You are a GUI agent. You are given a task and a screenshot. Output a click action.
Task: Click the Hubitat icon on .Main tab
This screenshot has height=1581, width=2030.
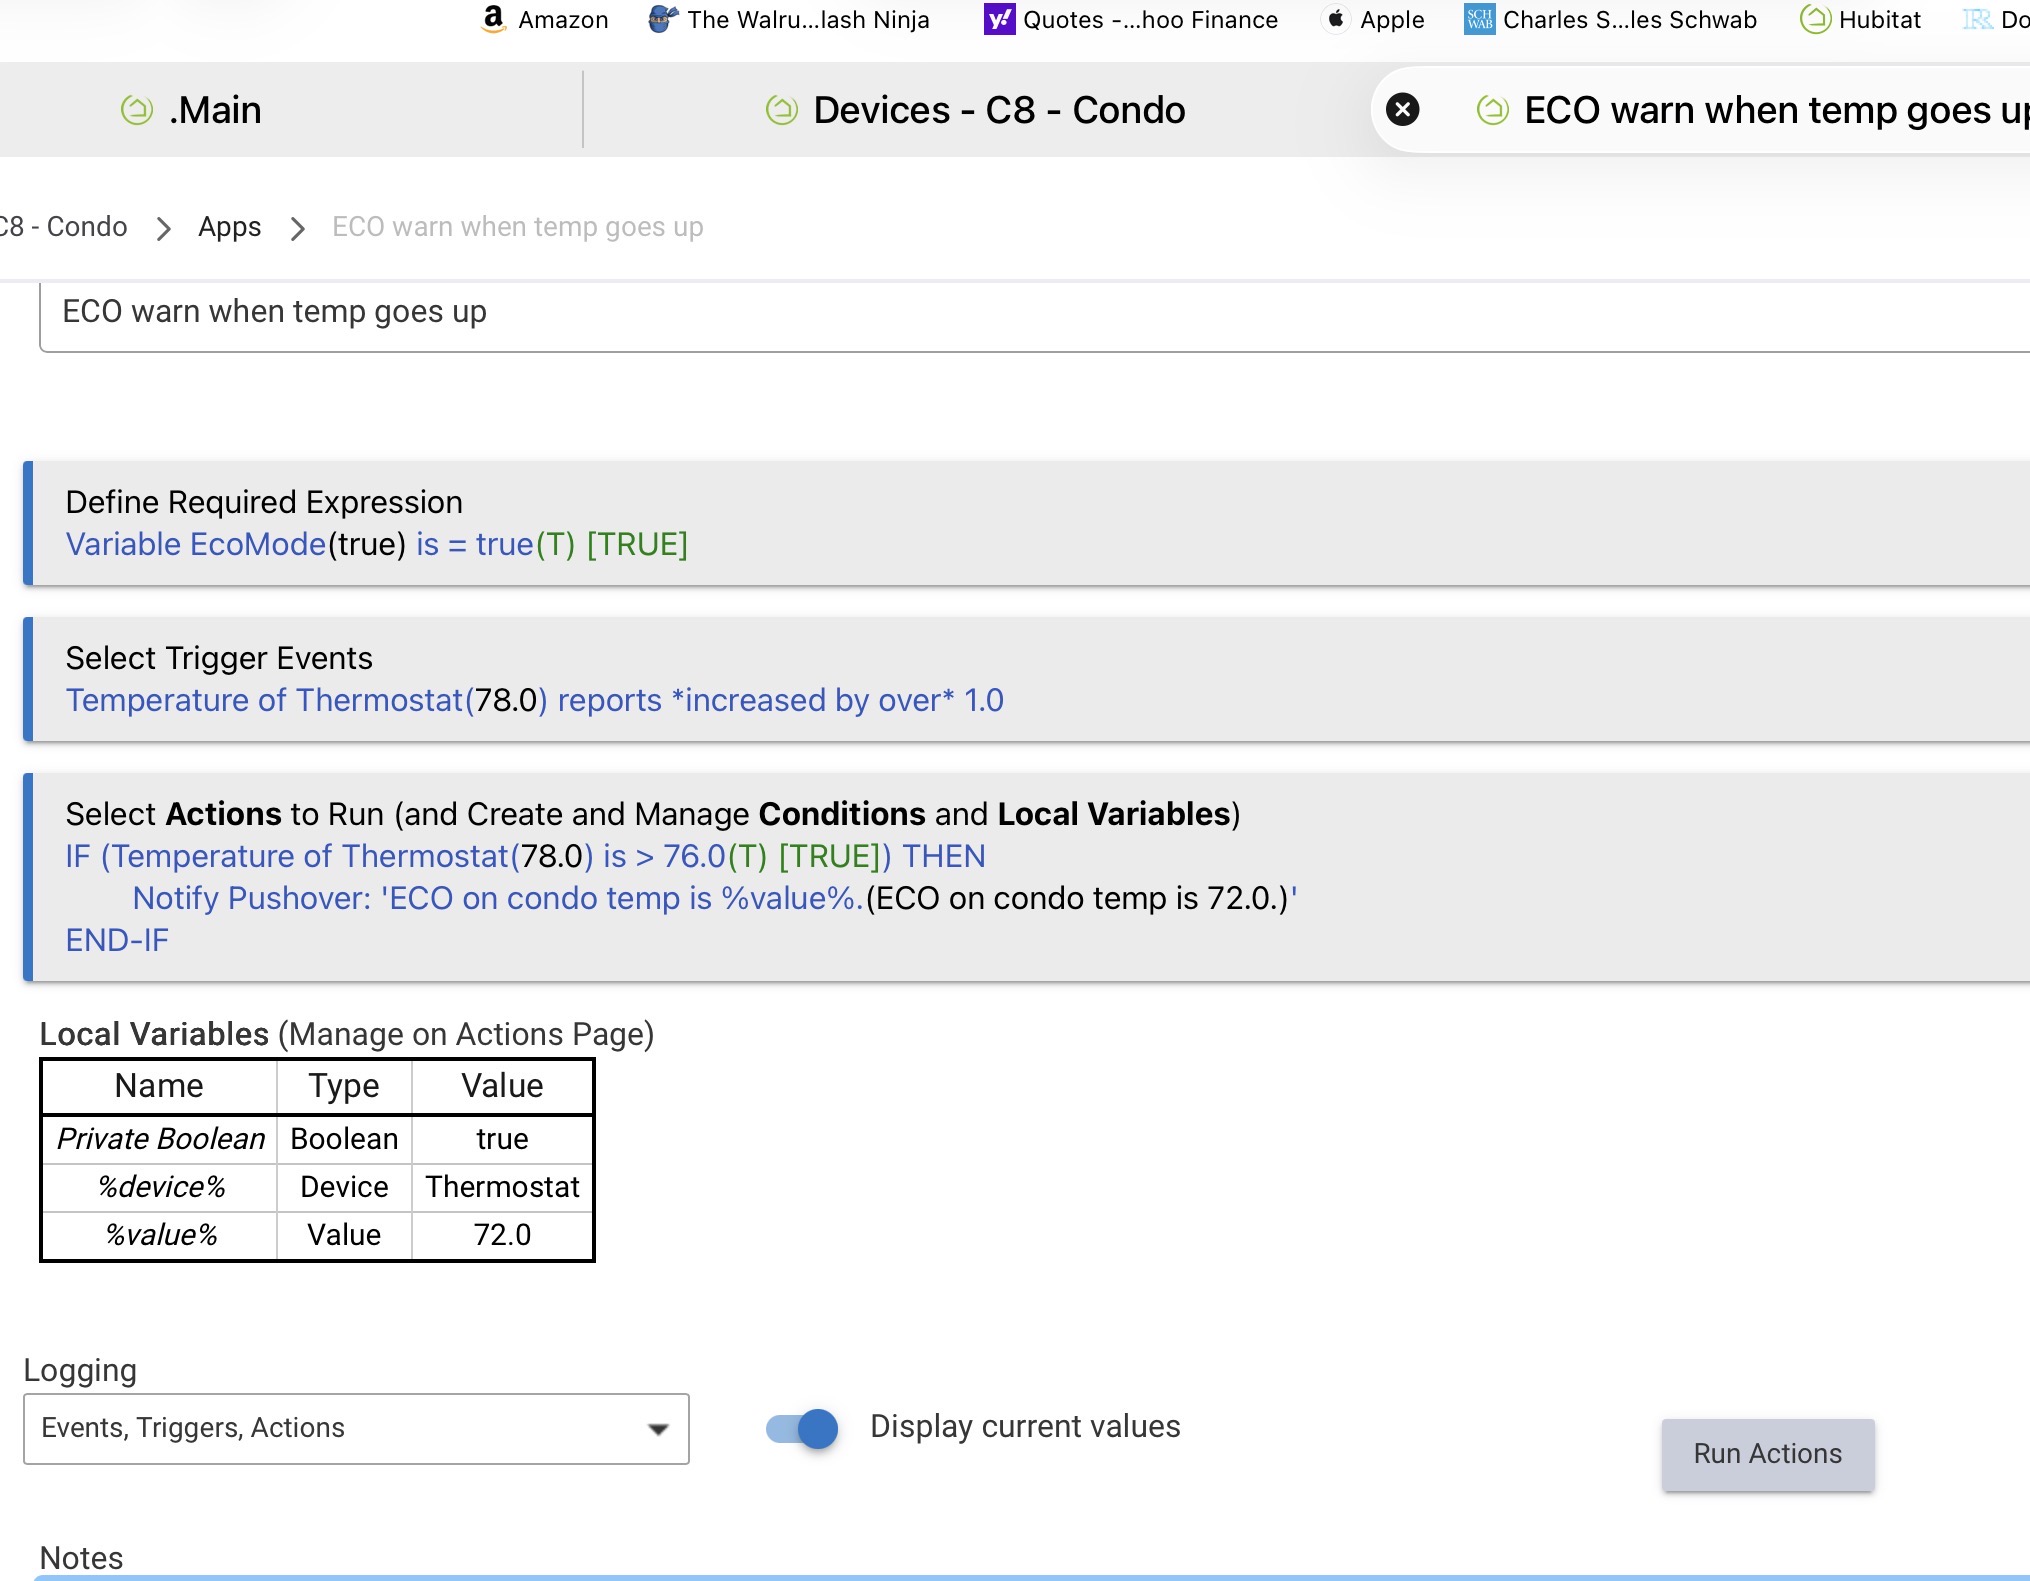[x=137, y=110]
